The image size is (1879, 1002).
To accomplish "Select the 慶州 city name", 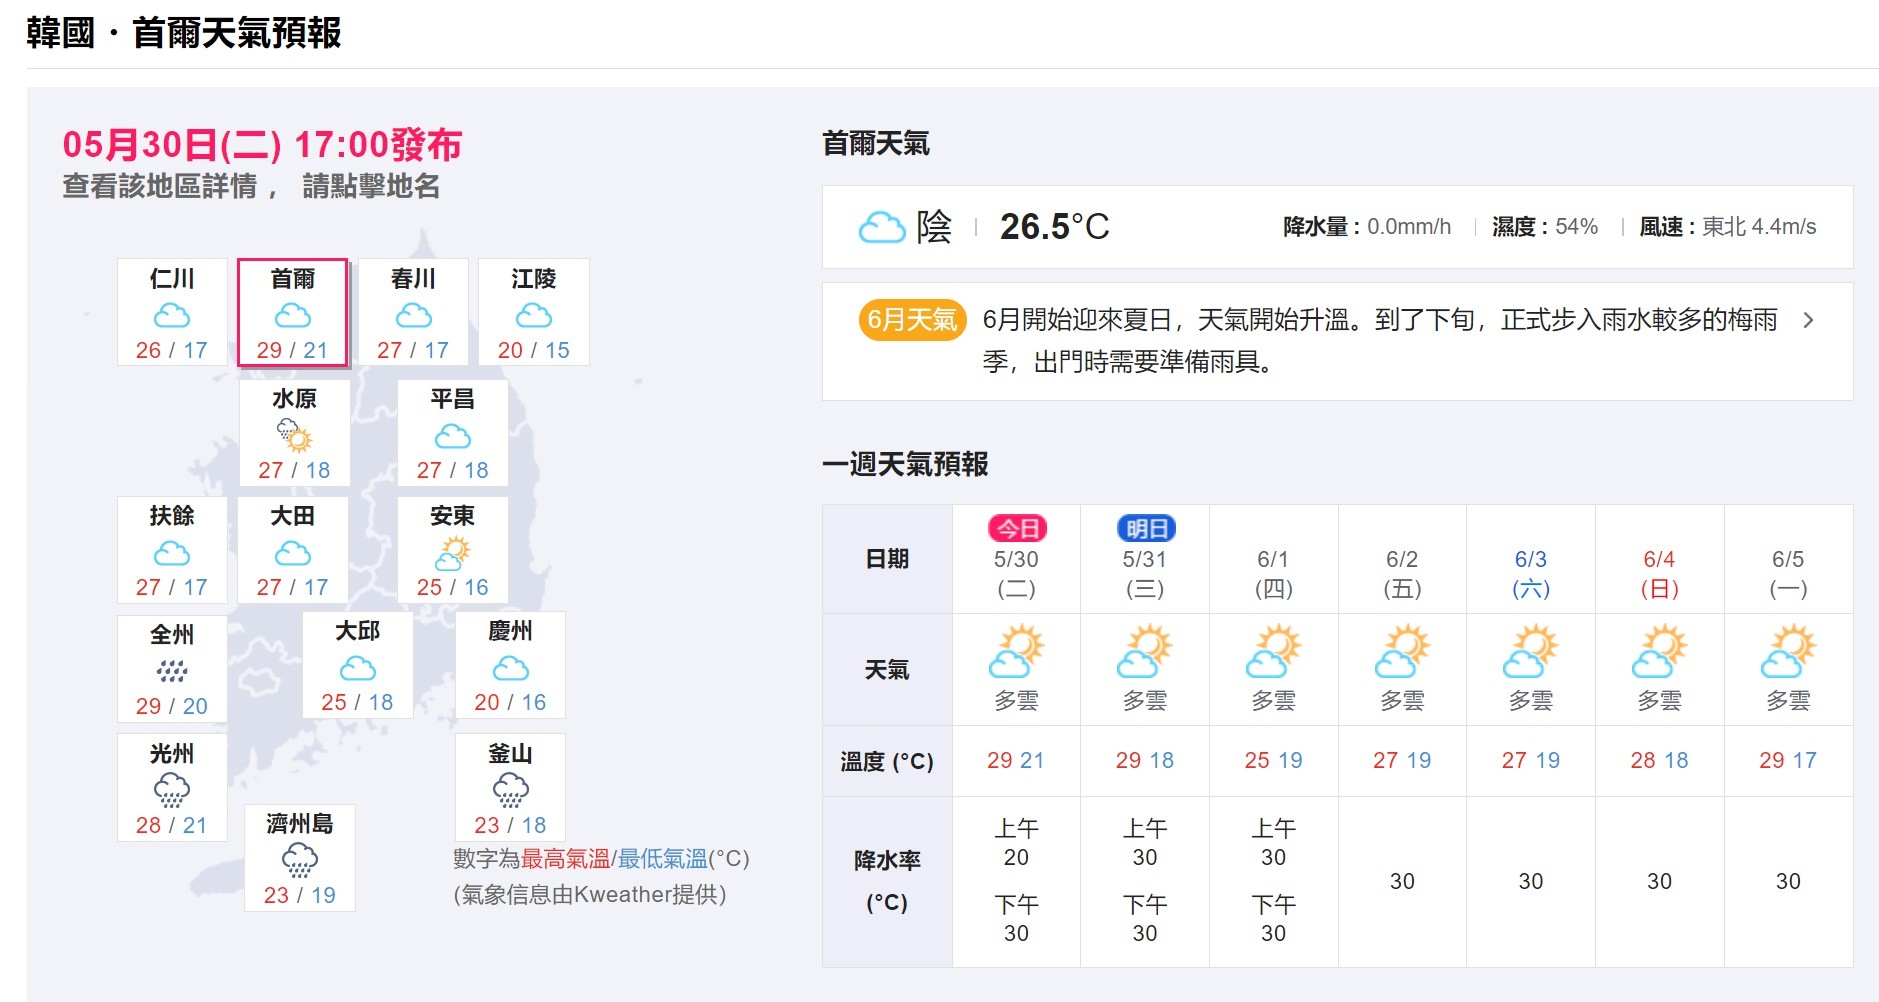I will point(511,630).
